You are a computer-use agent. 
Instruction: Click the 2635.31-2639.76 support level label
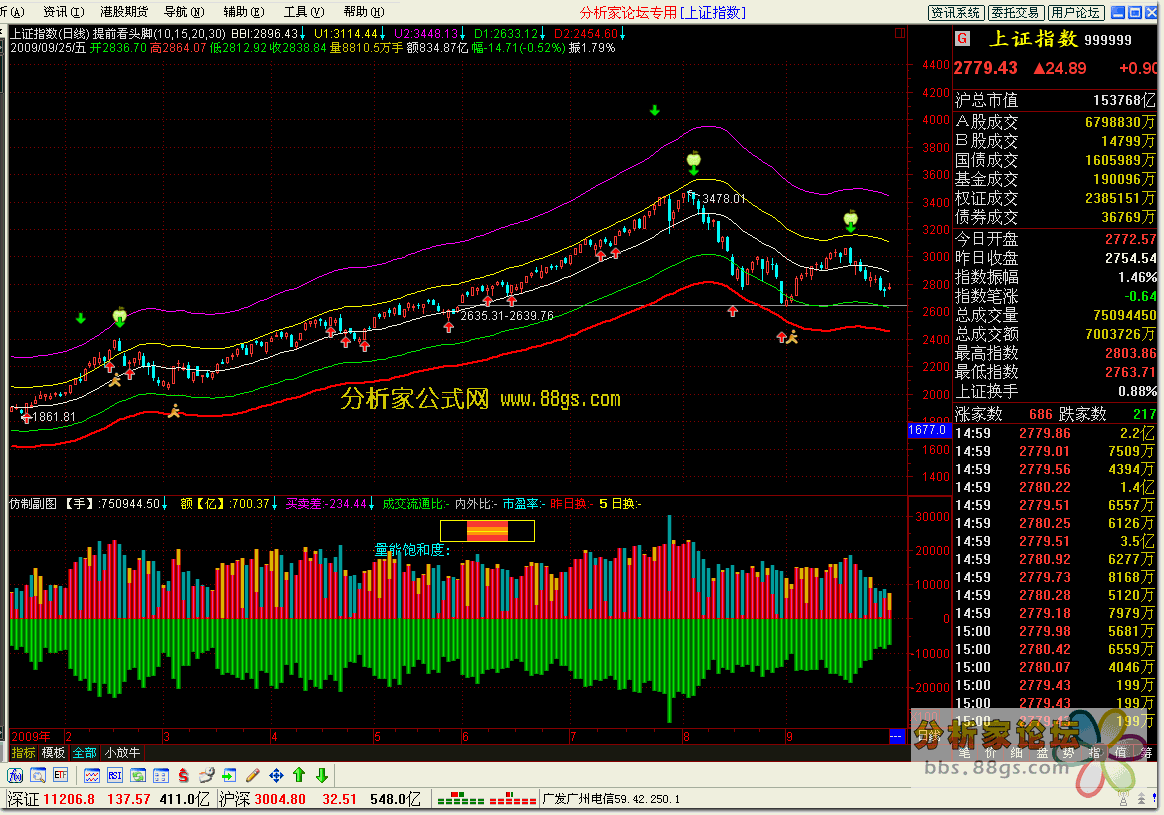507,315
